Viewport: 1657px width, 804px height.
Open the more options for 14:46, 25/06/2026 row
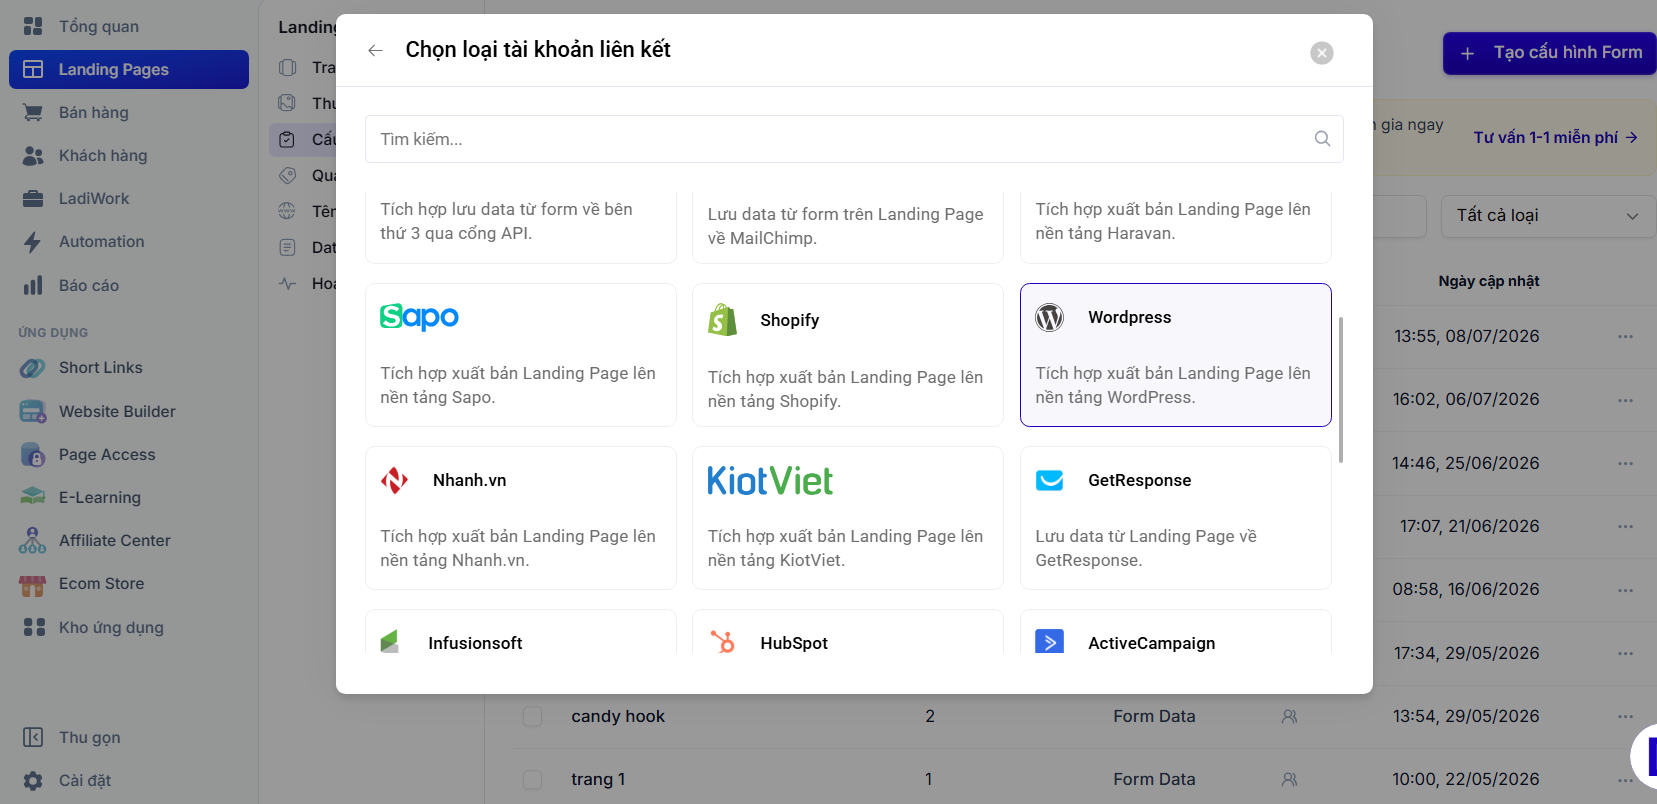1626,463
